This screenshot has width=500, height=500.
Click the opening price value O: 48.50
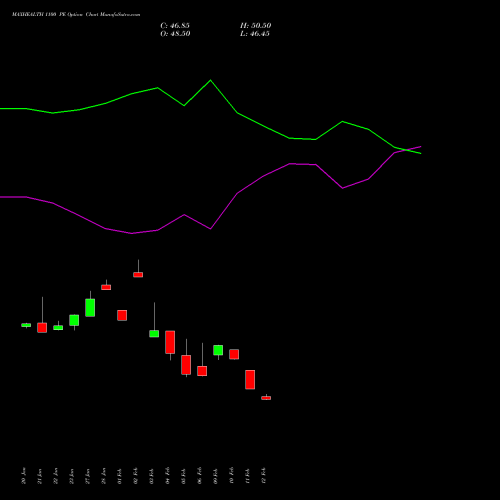[175, 34]
